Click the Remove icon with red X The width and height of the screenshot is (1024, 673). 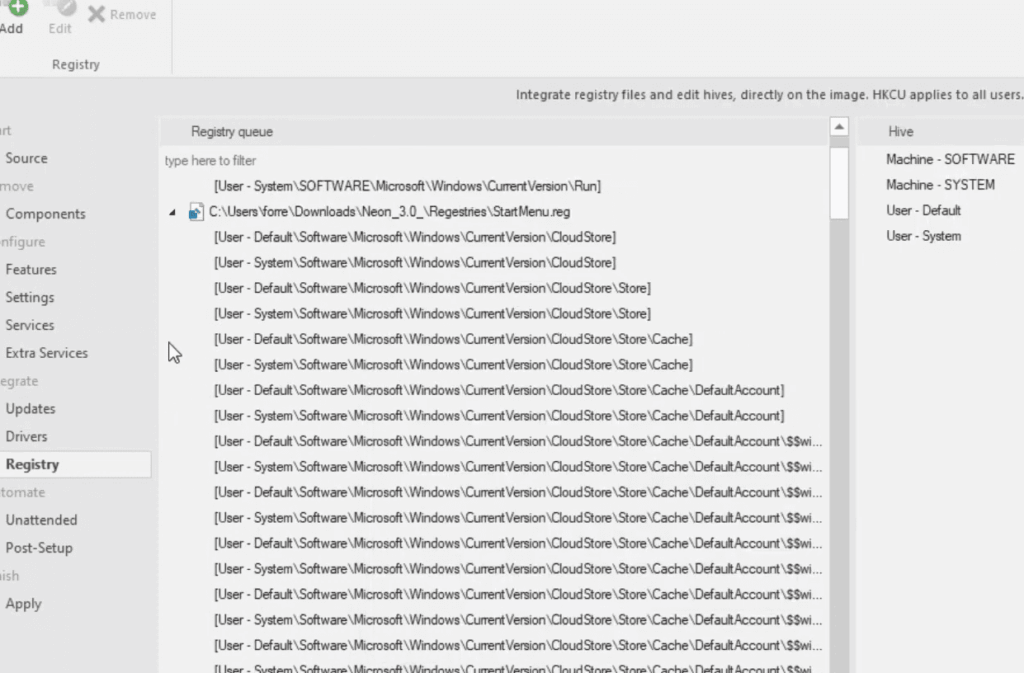coord(97,14)
